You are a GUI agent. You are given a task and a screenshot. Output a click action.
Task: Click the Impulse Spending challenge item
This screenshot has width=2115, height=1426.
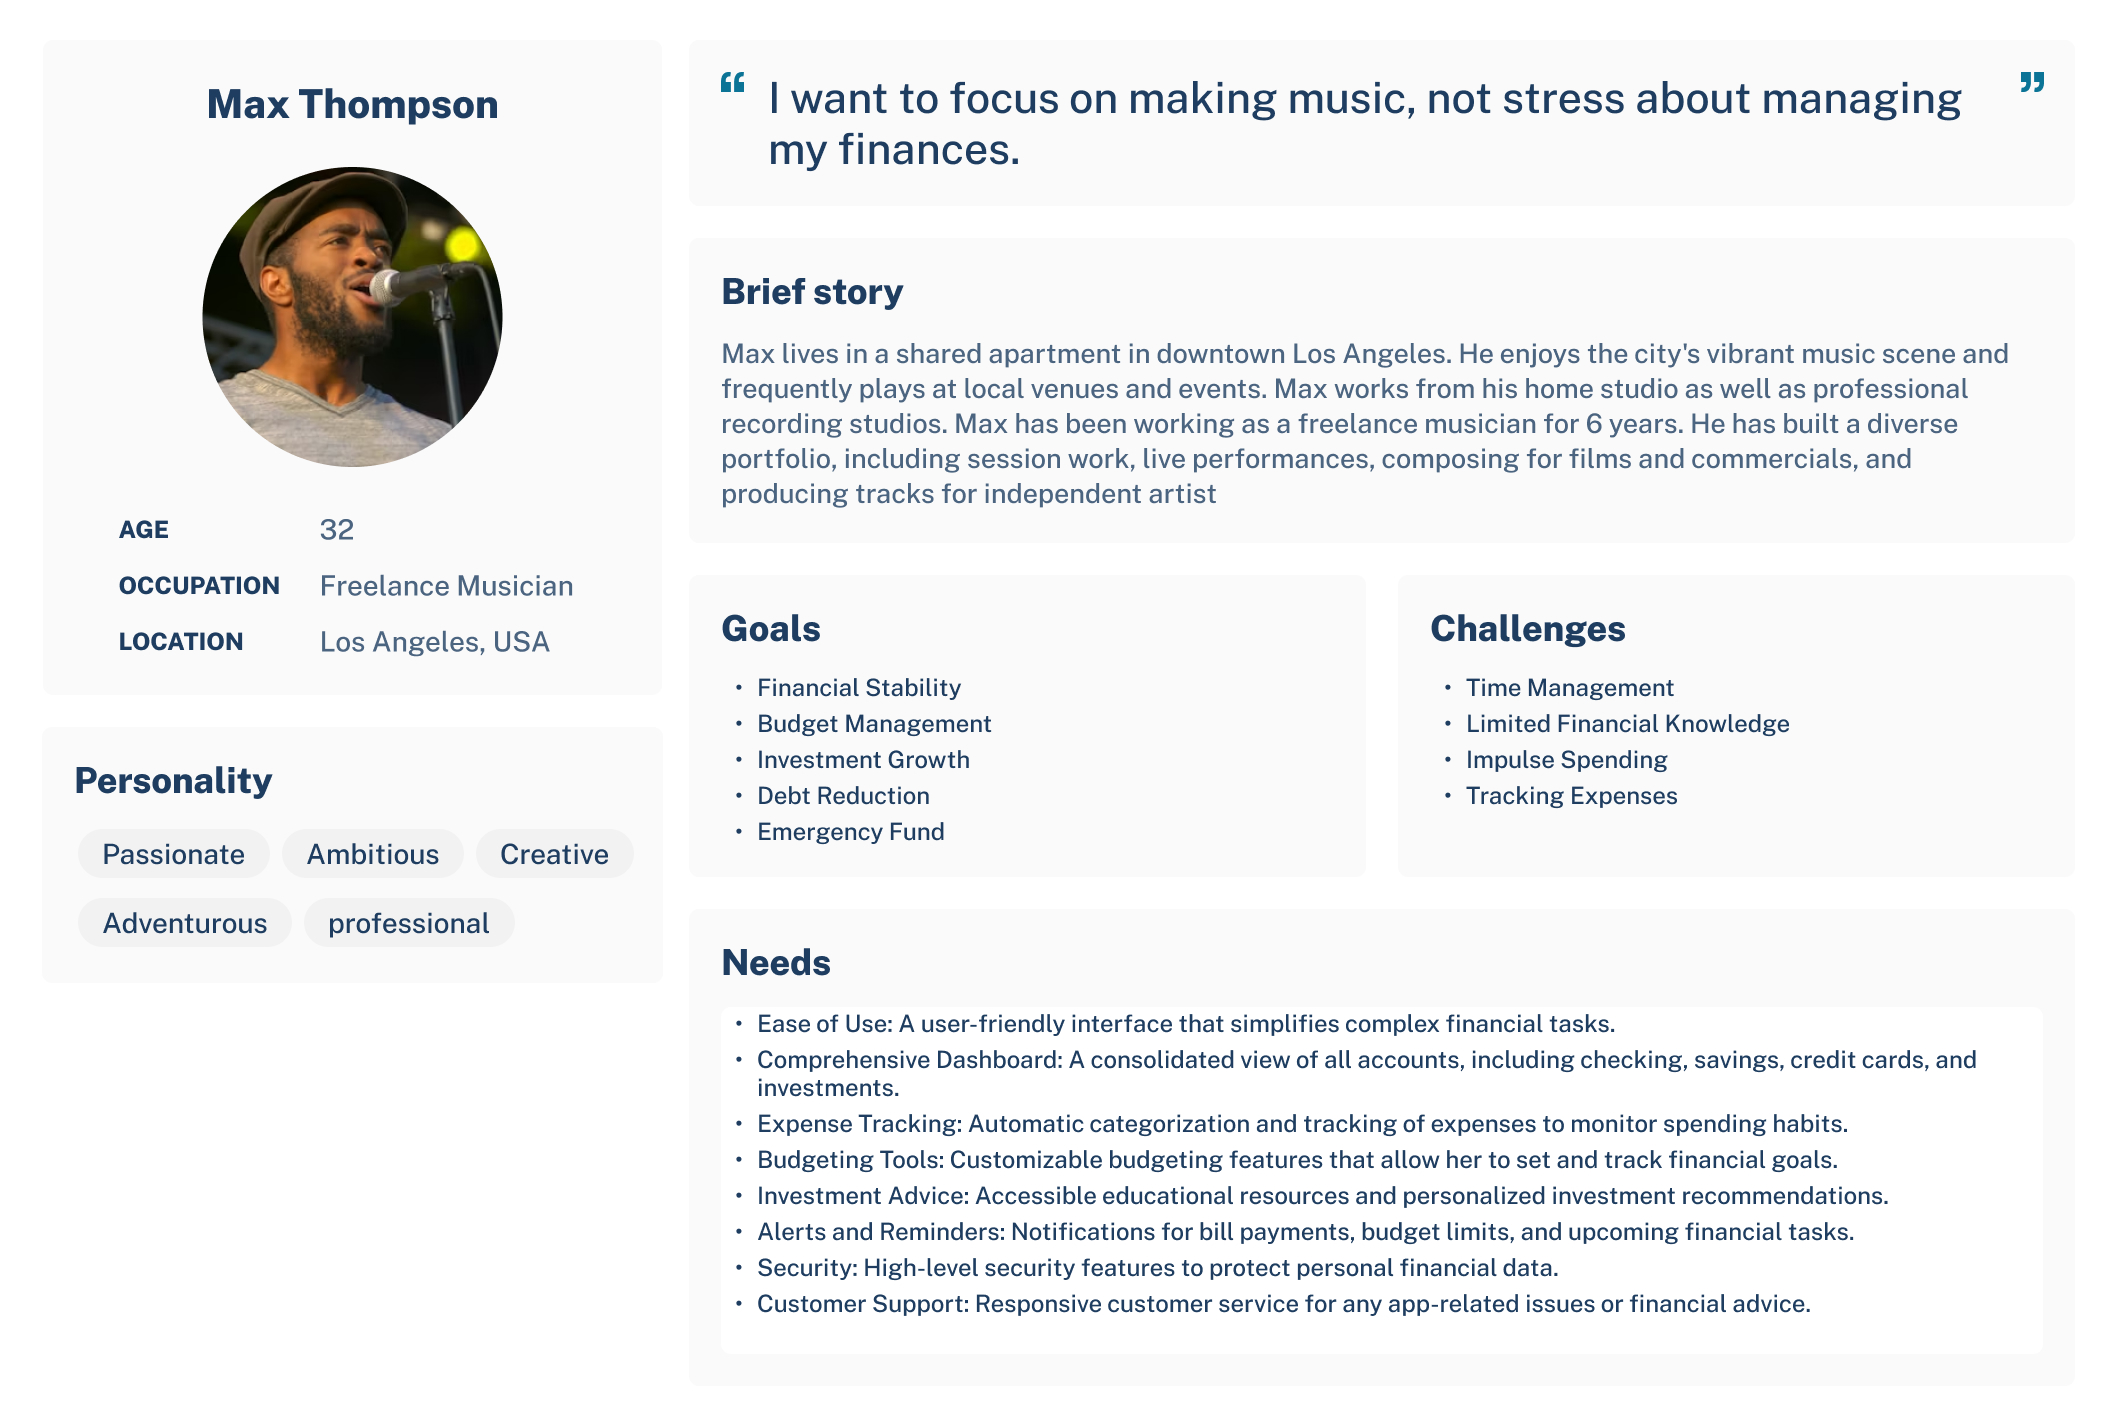click(1566, 760)
